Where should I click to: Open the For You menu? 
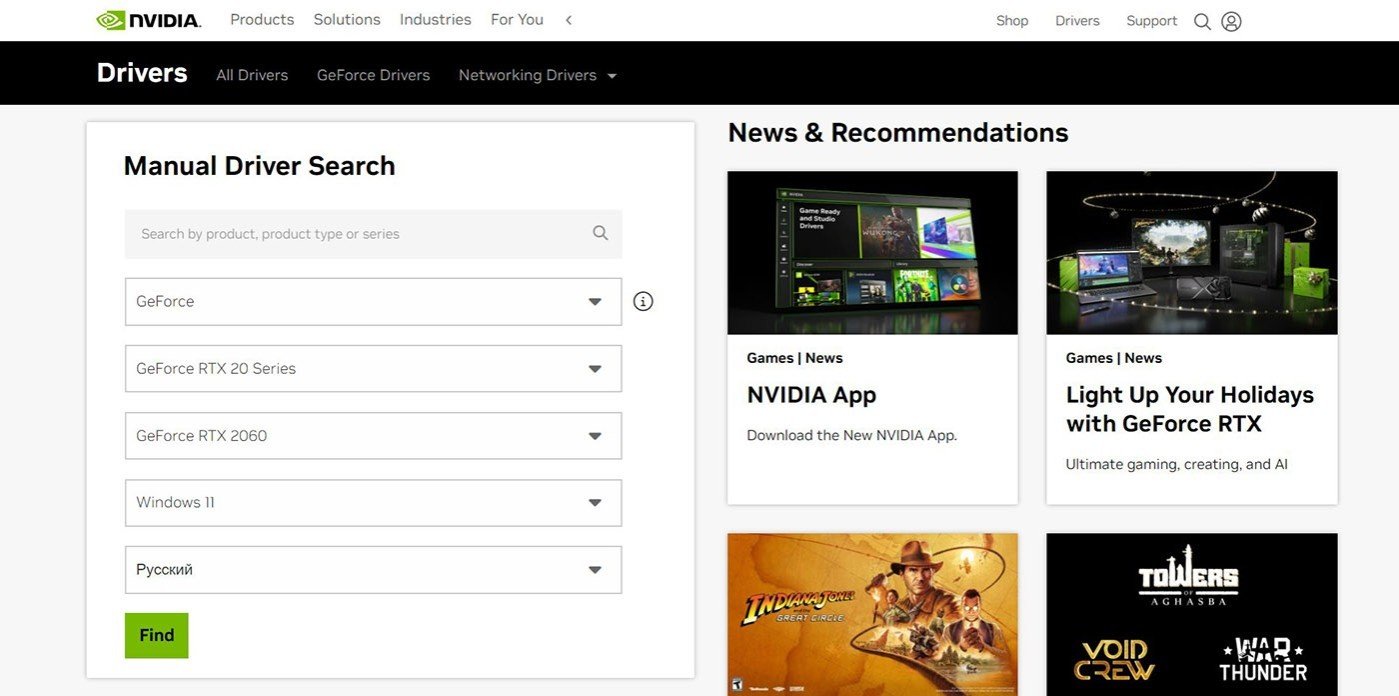[517, 20]
